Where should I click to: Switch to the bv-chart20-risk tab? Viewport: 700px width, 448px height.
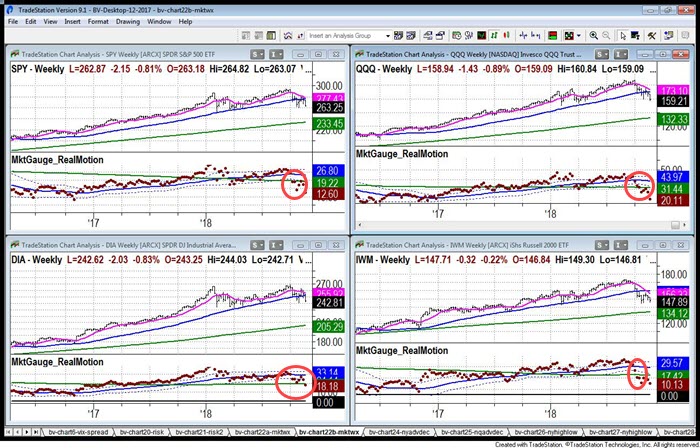point(142,432)
